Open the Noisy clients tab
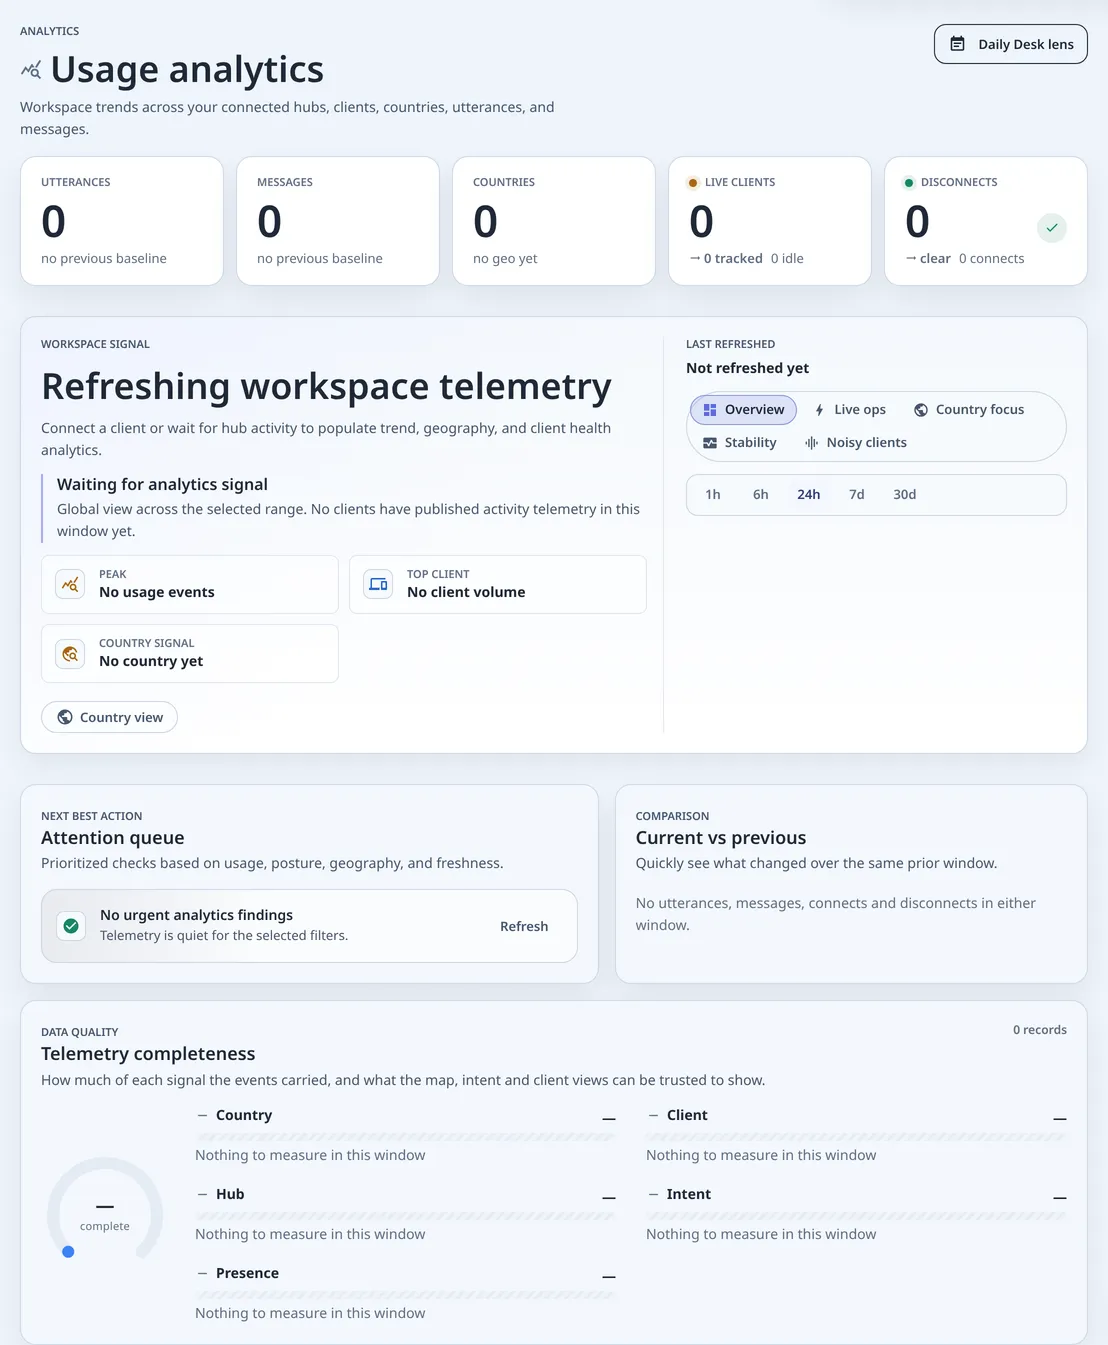This screenshot has height=1345, width=1108. [x=856, y=443]
